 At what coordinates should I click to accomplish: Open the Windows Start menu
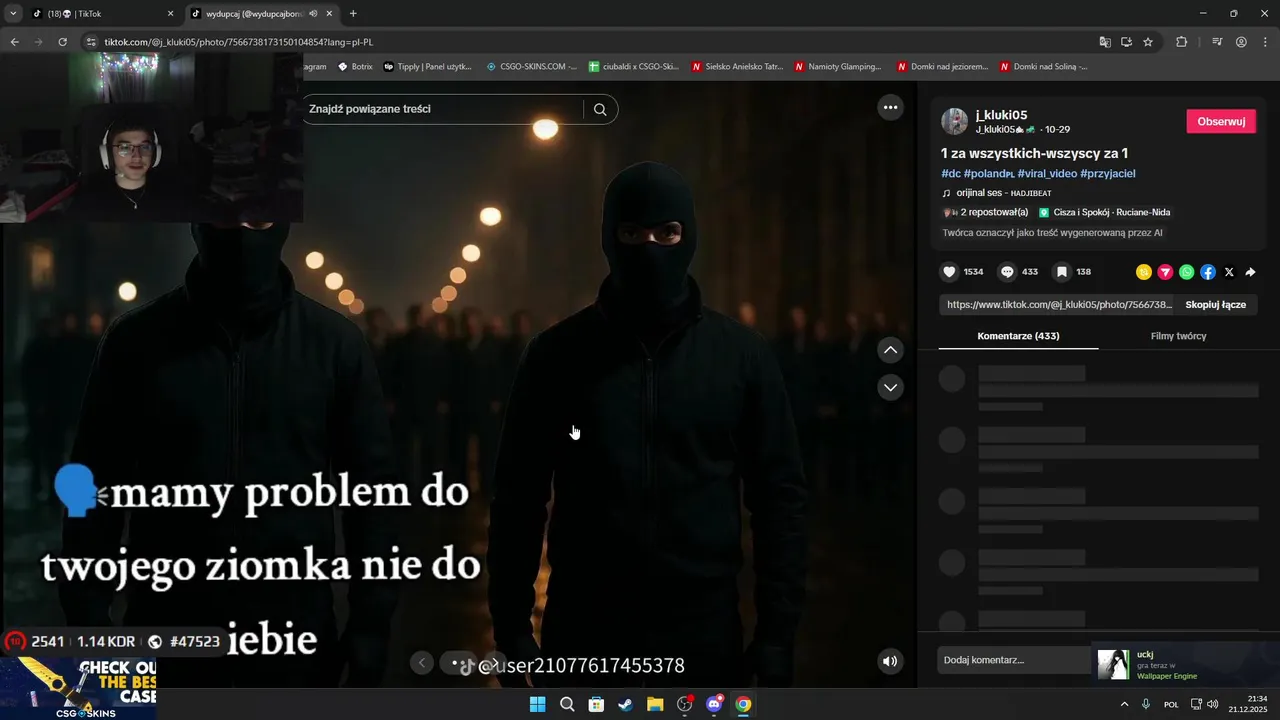[537, 704]
